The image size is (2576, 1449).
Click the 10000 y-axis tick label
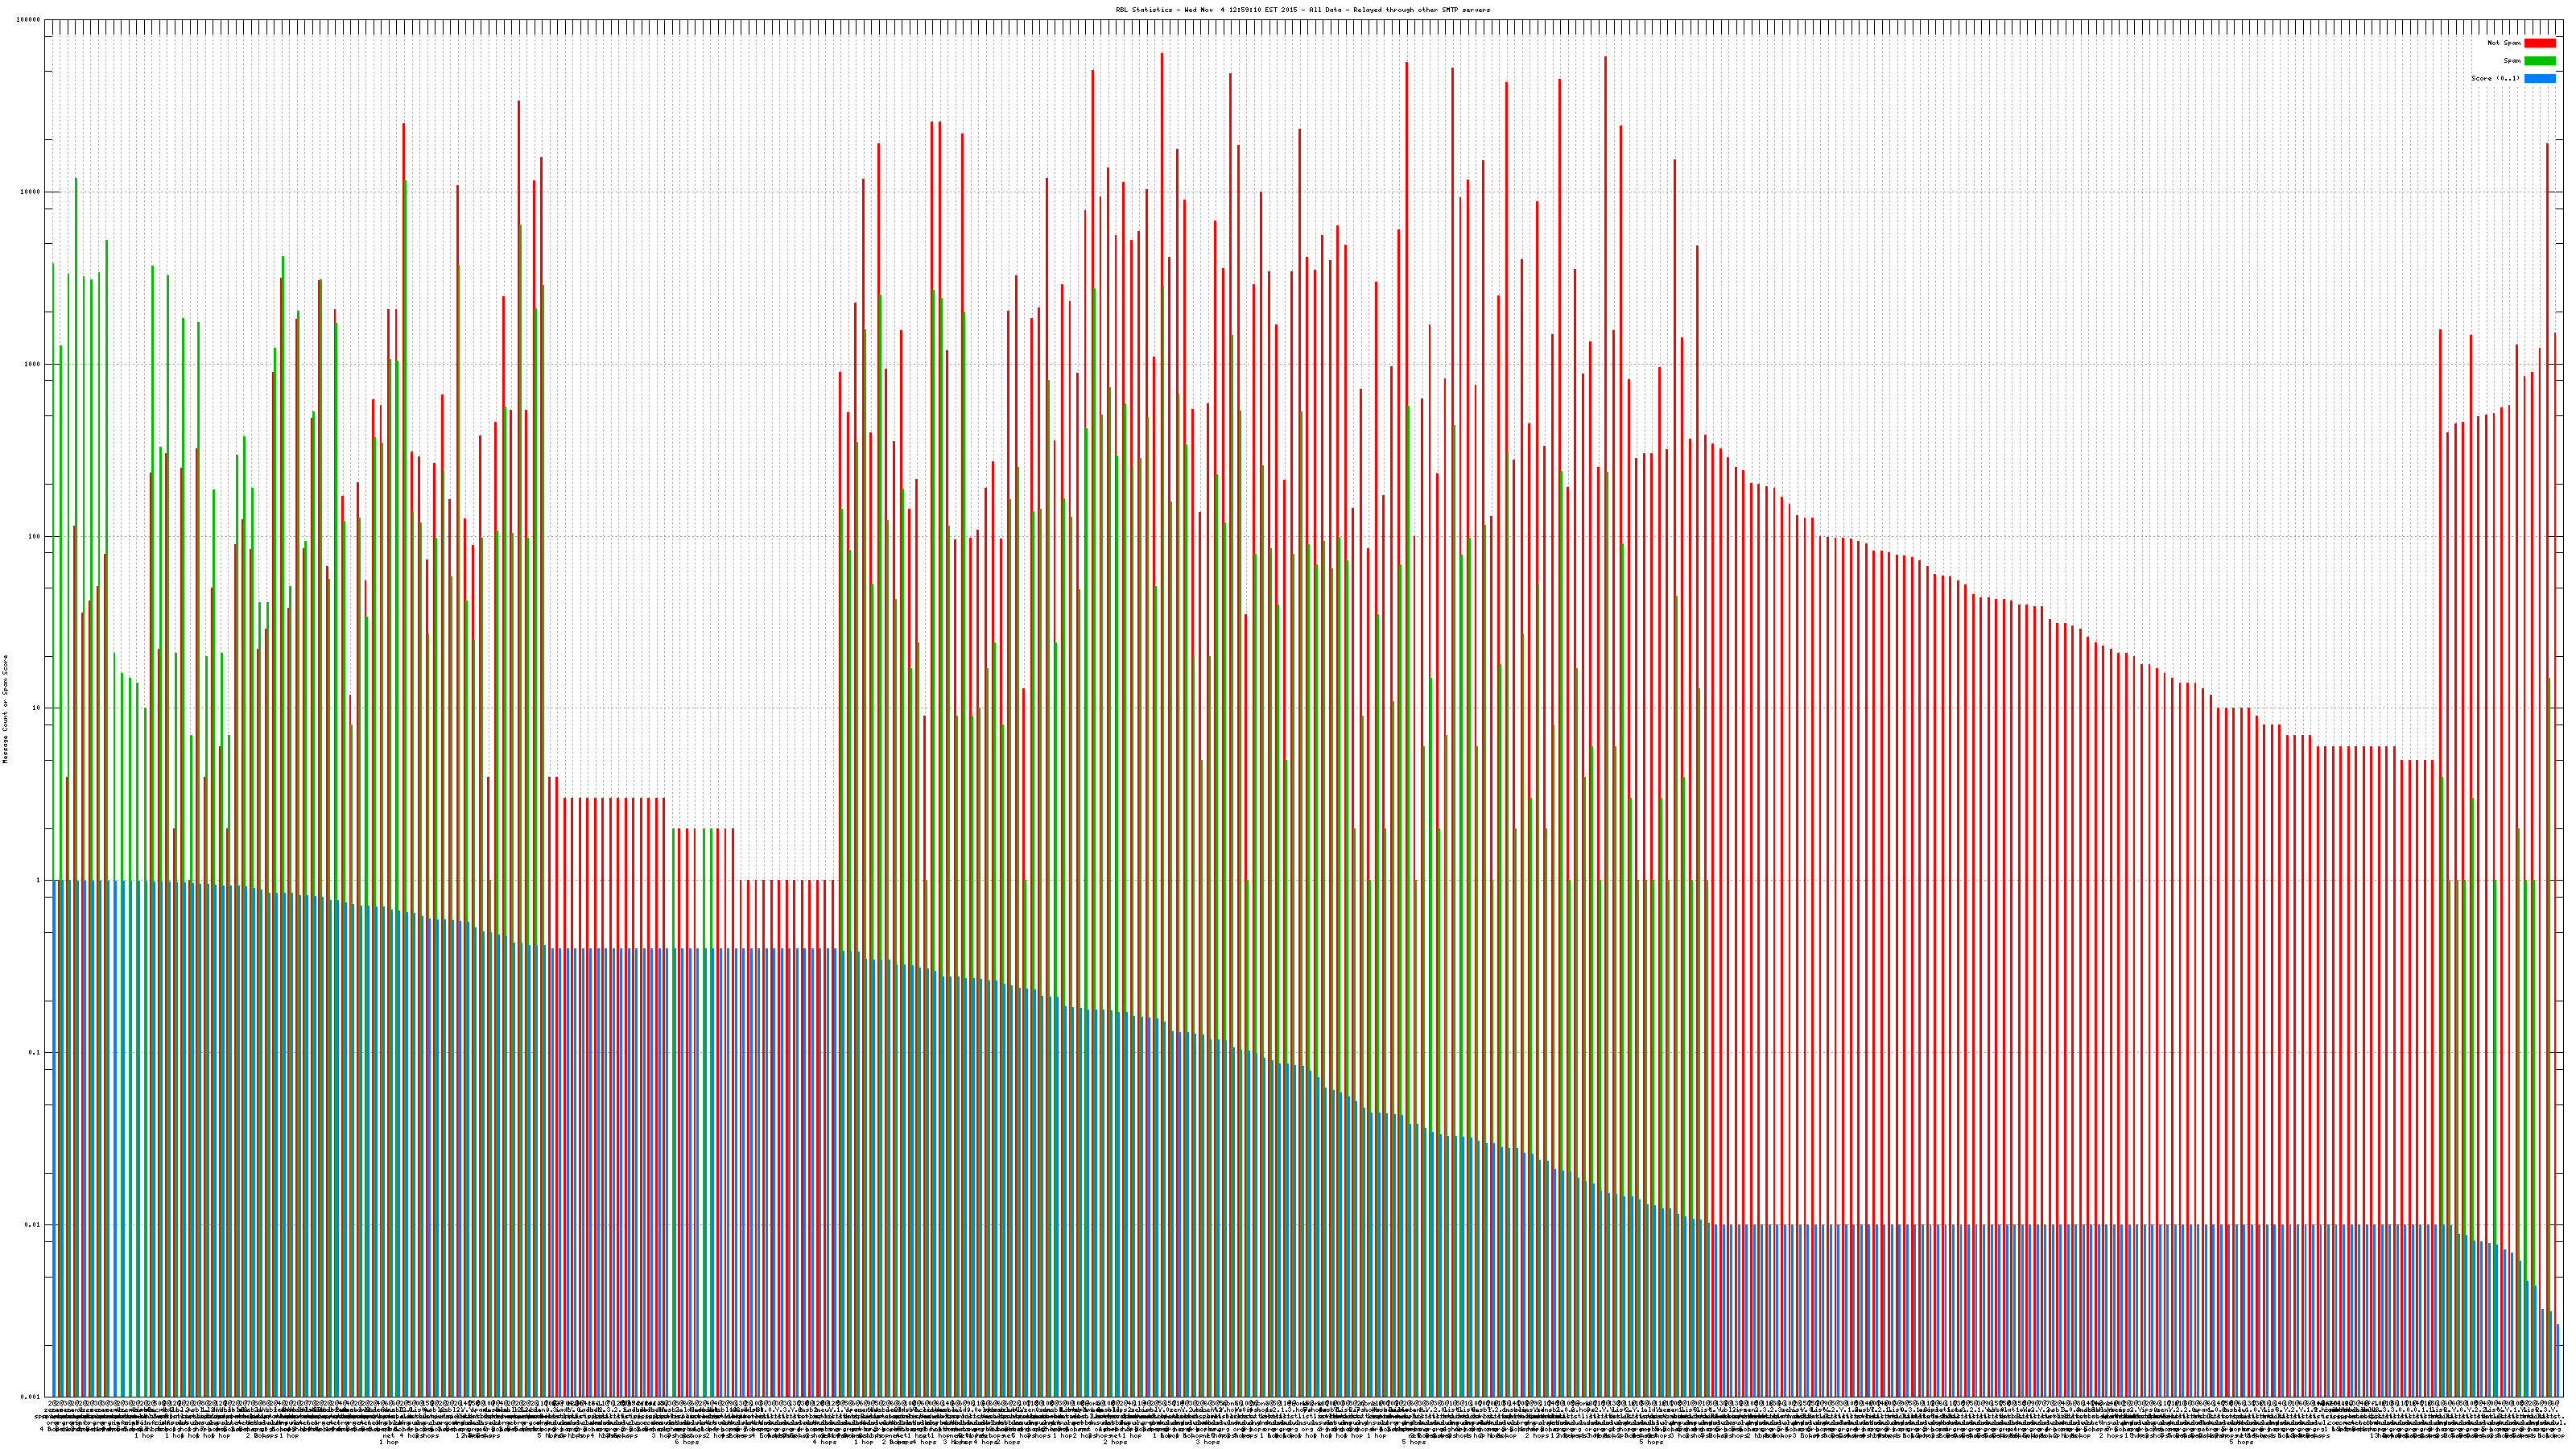coord(31,192)
